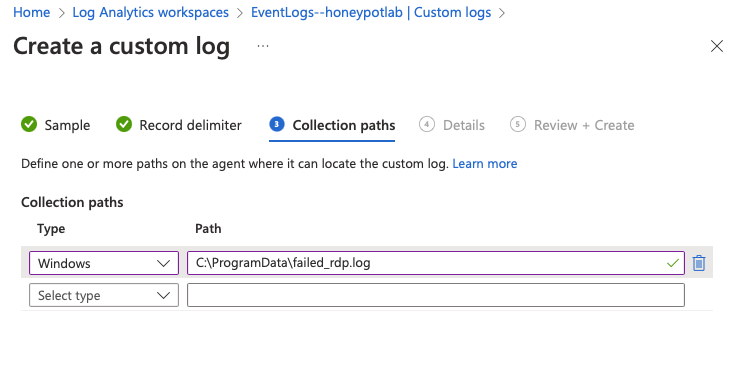Delete the failed_rdp.log collection path row
Screen dimensions: 745x392
(698, 263)
